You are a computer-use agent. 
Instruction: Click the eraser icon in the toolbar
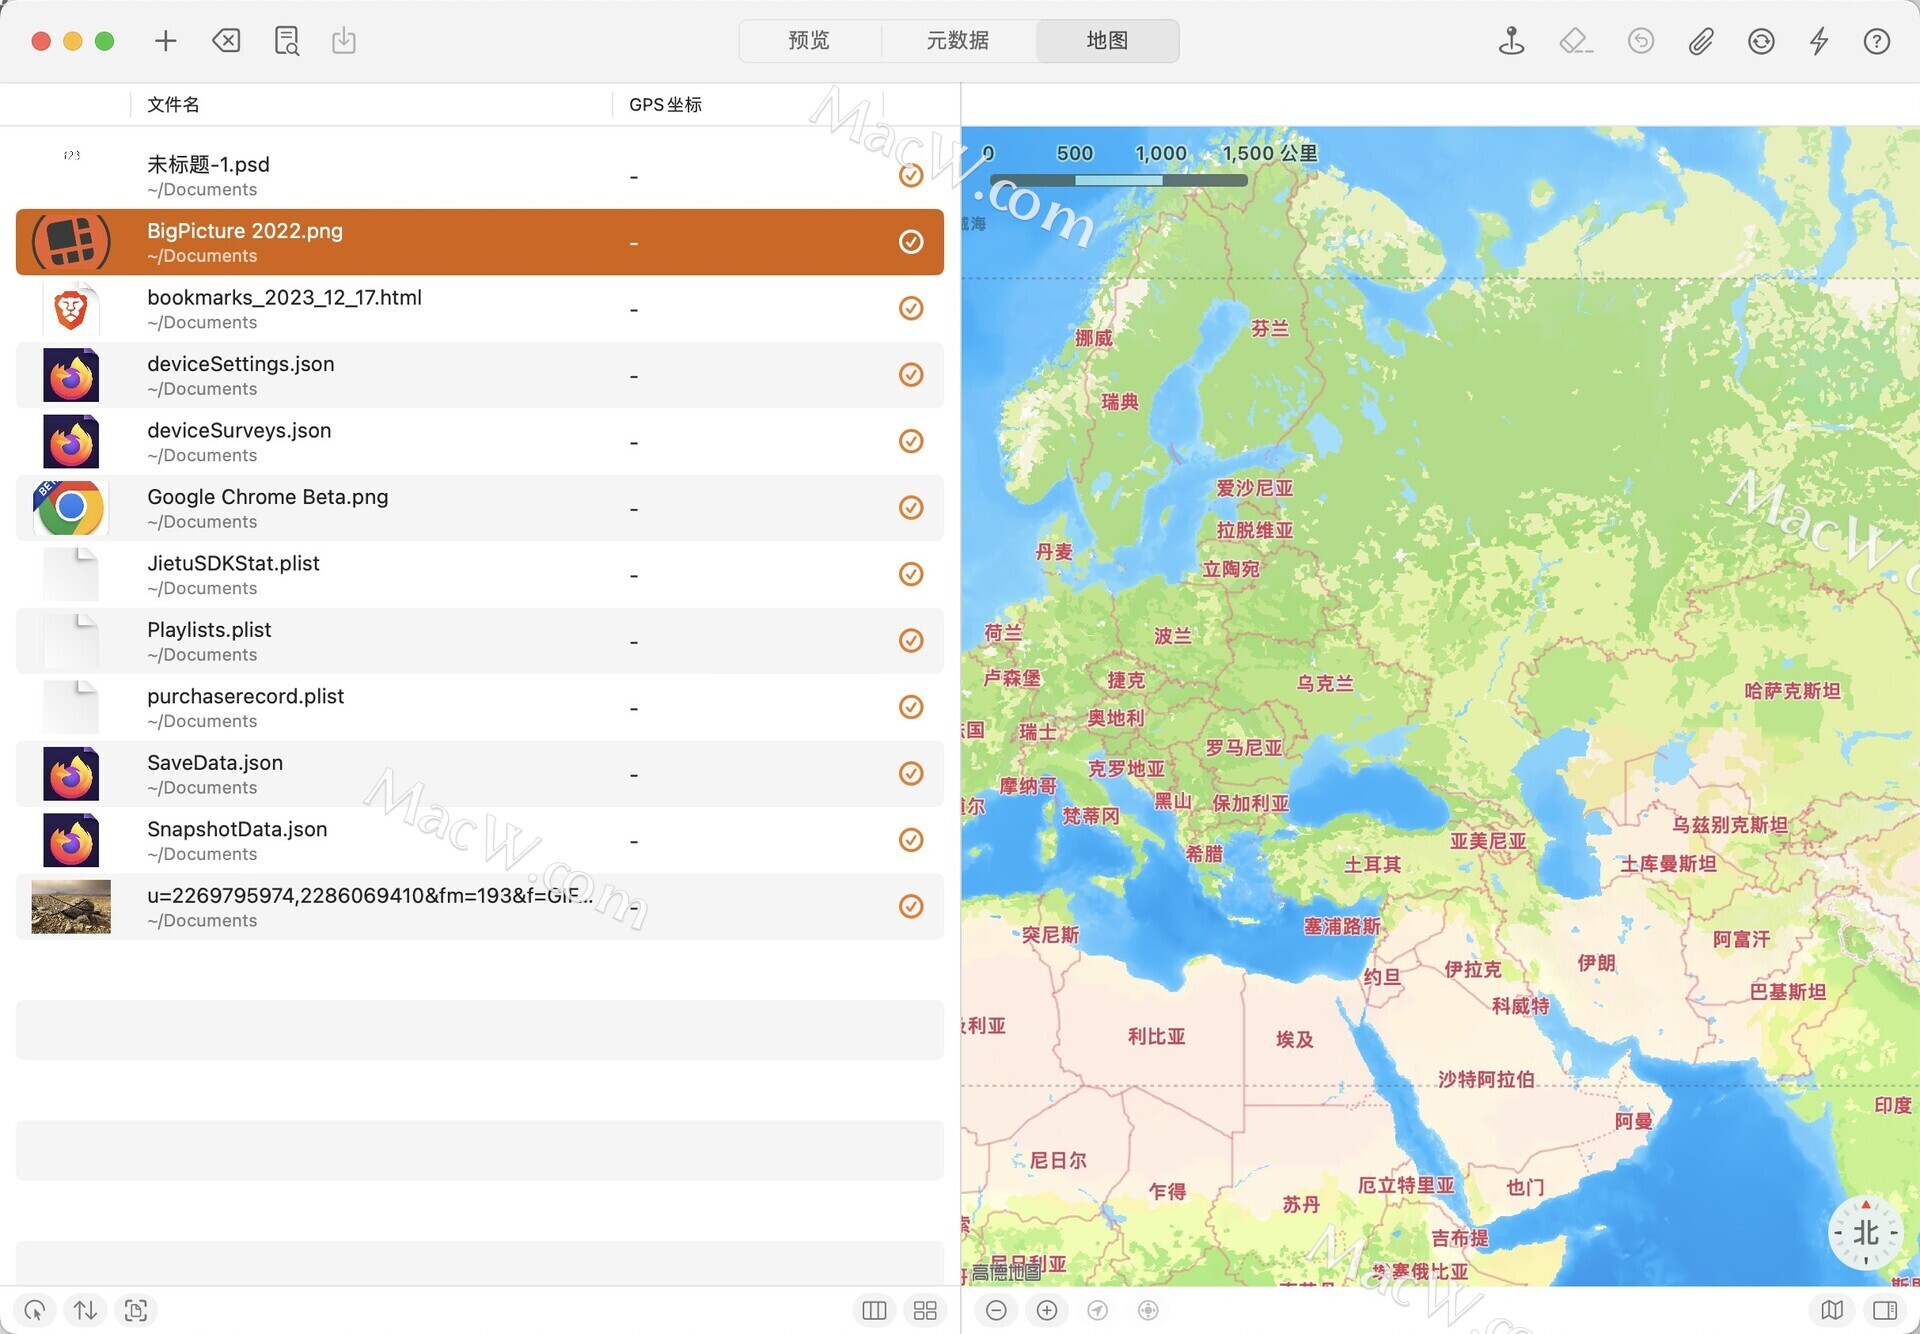pos(1575,40)
